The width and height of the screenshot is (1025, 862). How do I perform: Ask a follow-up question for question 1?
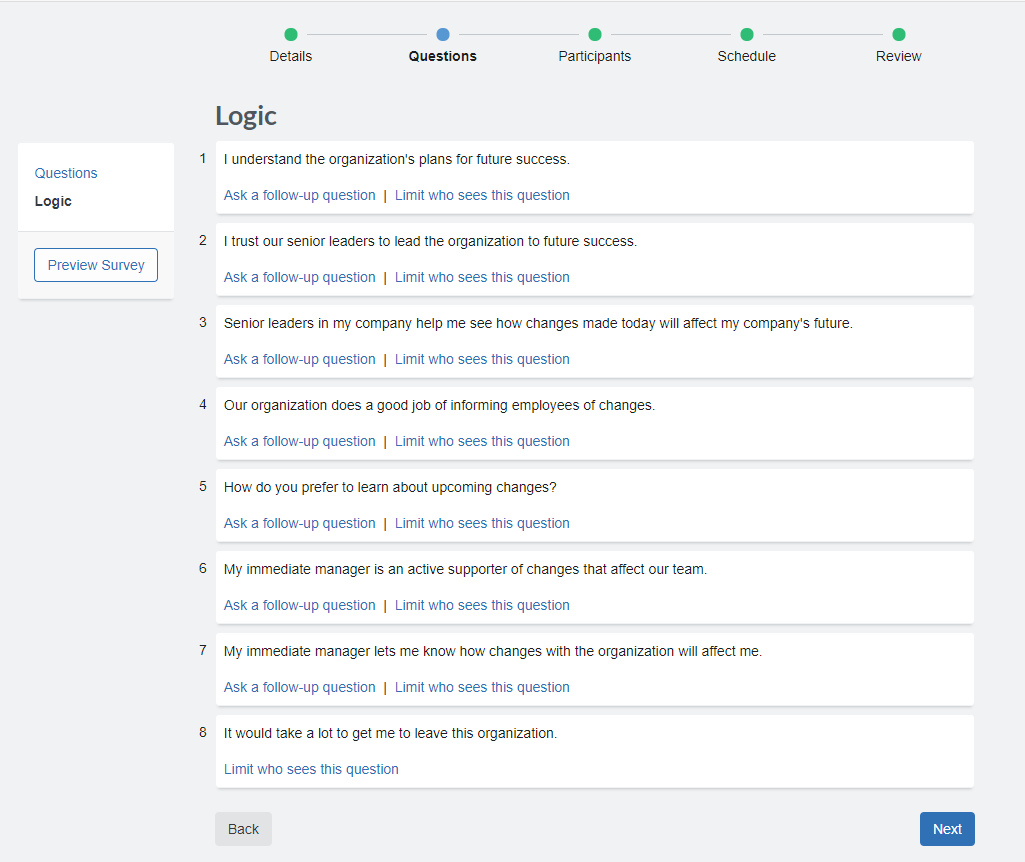pos(299,194)
